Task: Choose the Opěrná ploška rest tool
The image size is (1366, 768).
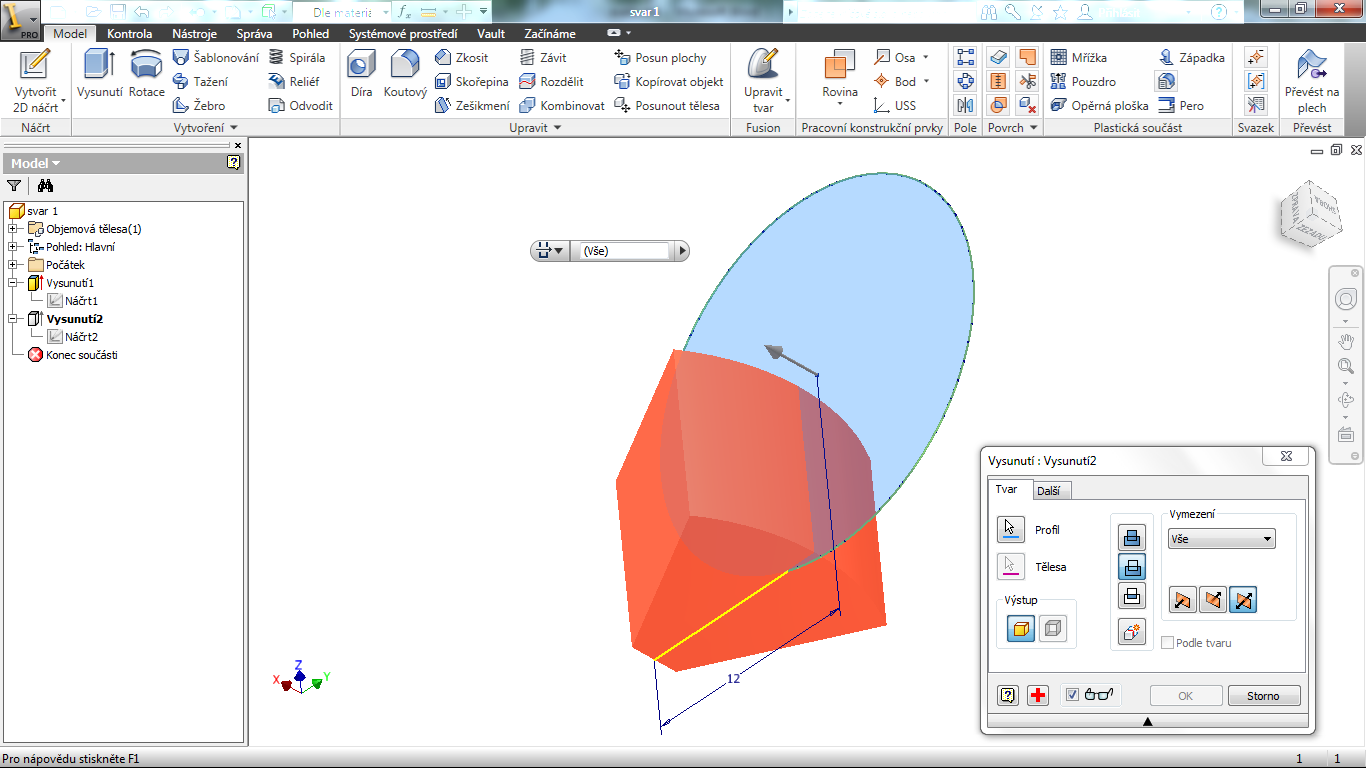Action: coord(1098,105)
